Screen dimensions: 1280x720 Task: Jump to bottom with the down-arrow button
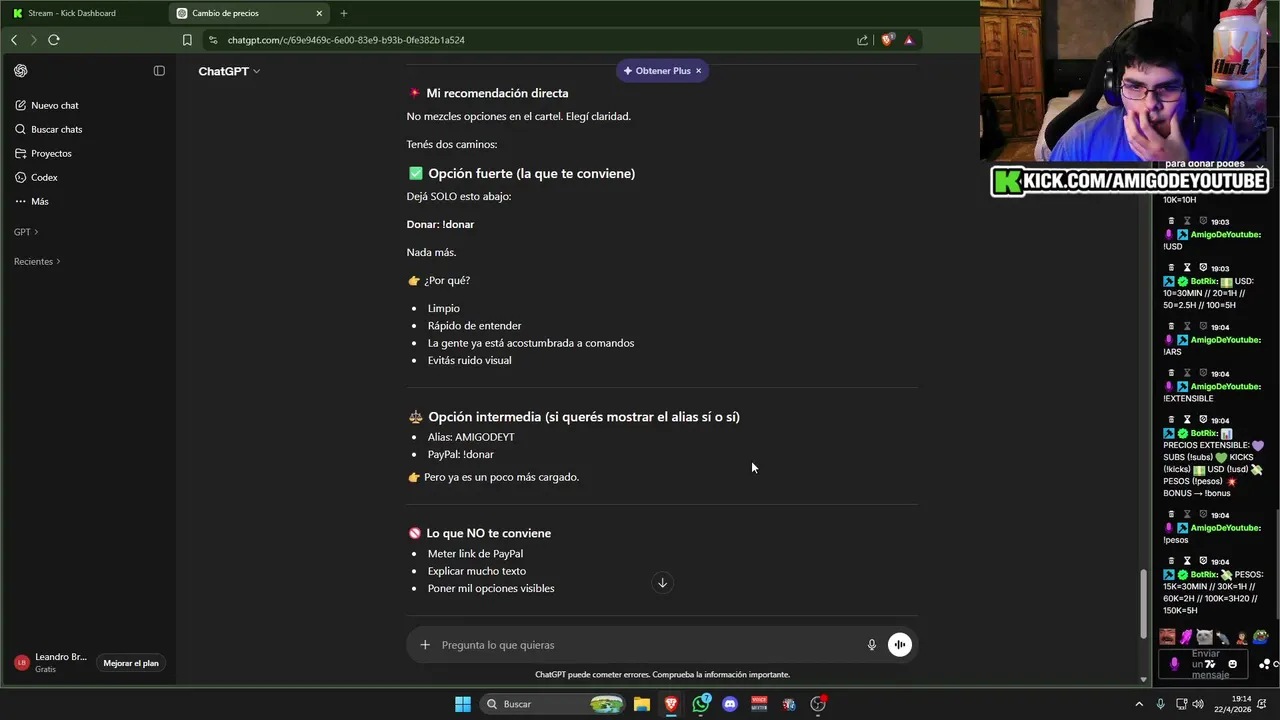(x=662, y=583)
